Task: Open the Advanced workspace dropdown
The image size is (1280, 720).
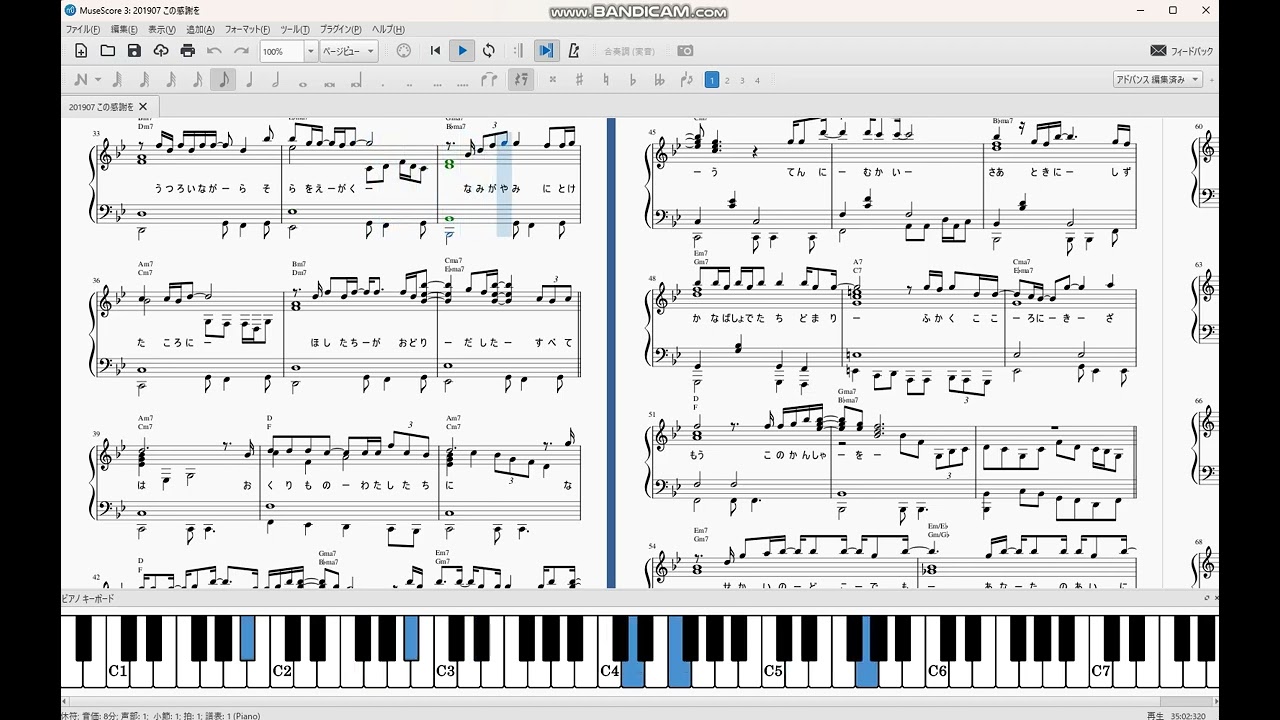Action: (x=1158, y=80)
